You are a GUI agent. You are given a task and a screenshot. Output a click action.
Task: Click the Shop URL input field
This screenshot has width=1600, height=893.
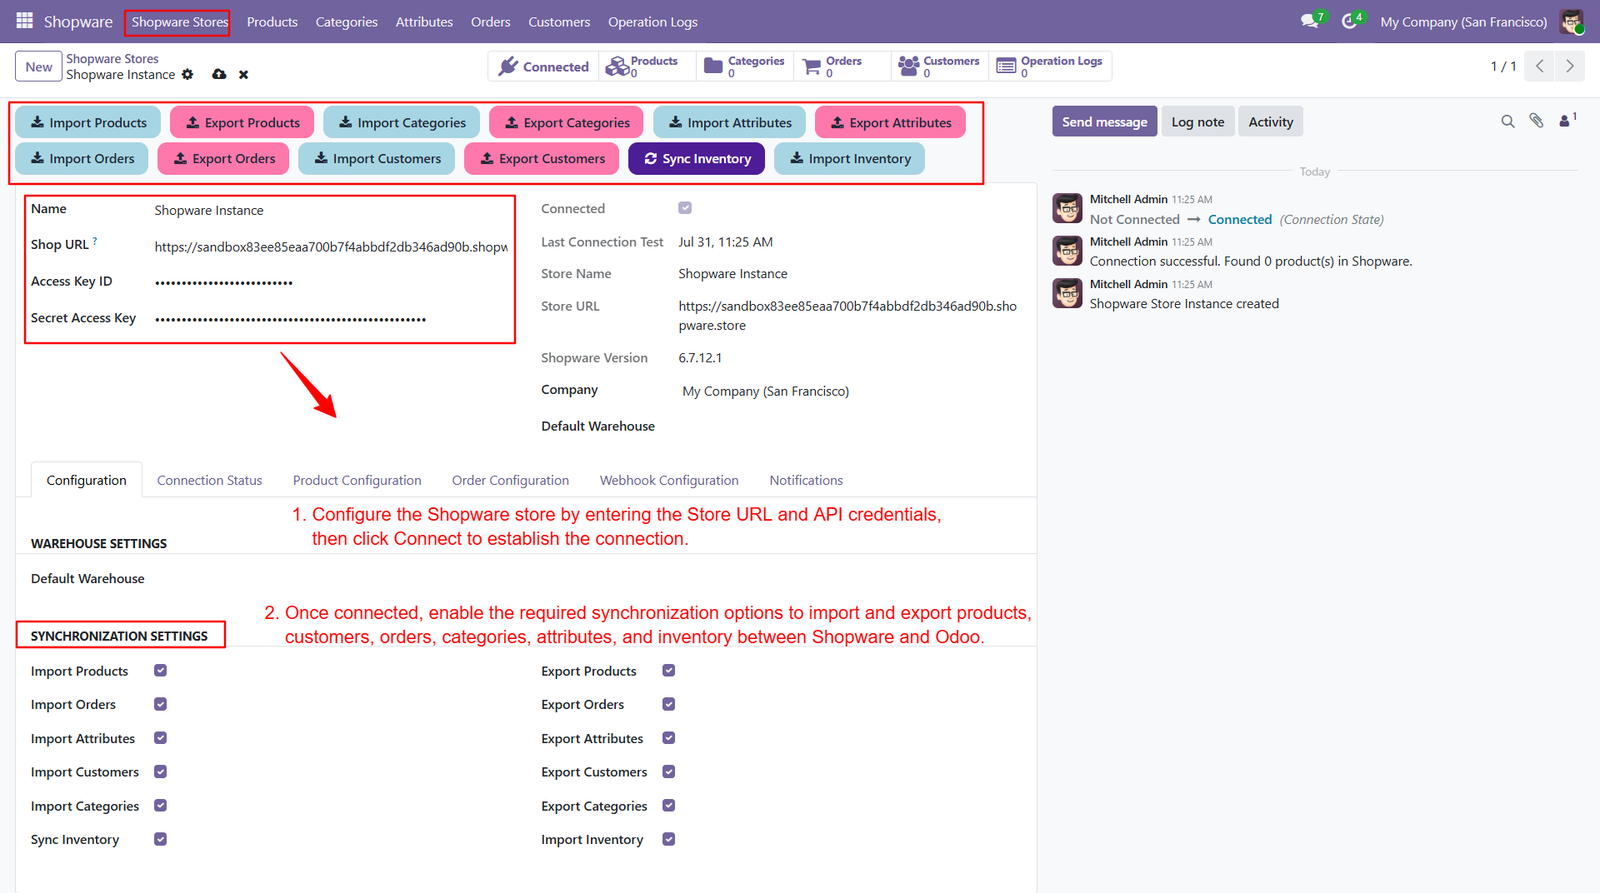[x=331, y=247]
